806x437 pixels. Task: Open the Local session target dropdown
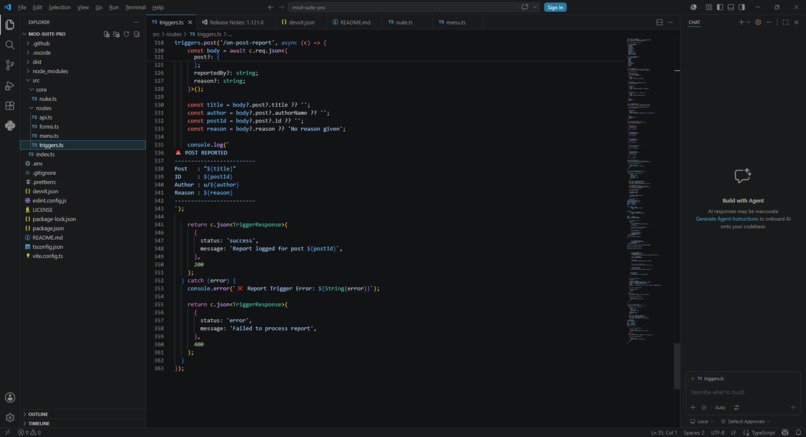coord(702,422)
